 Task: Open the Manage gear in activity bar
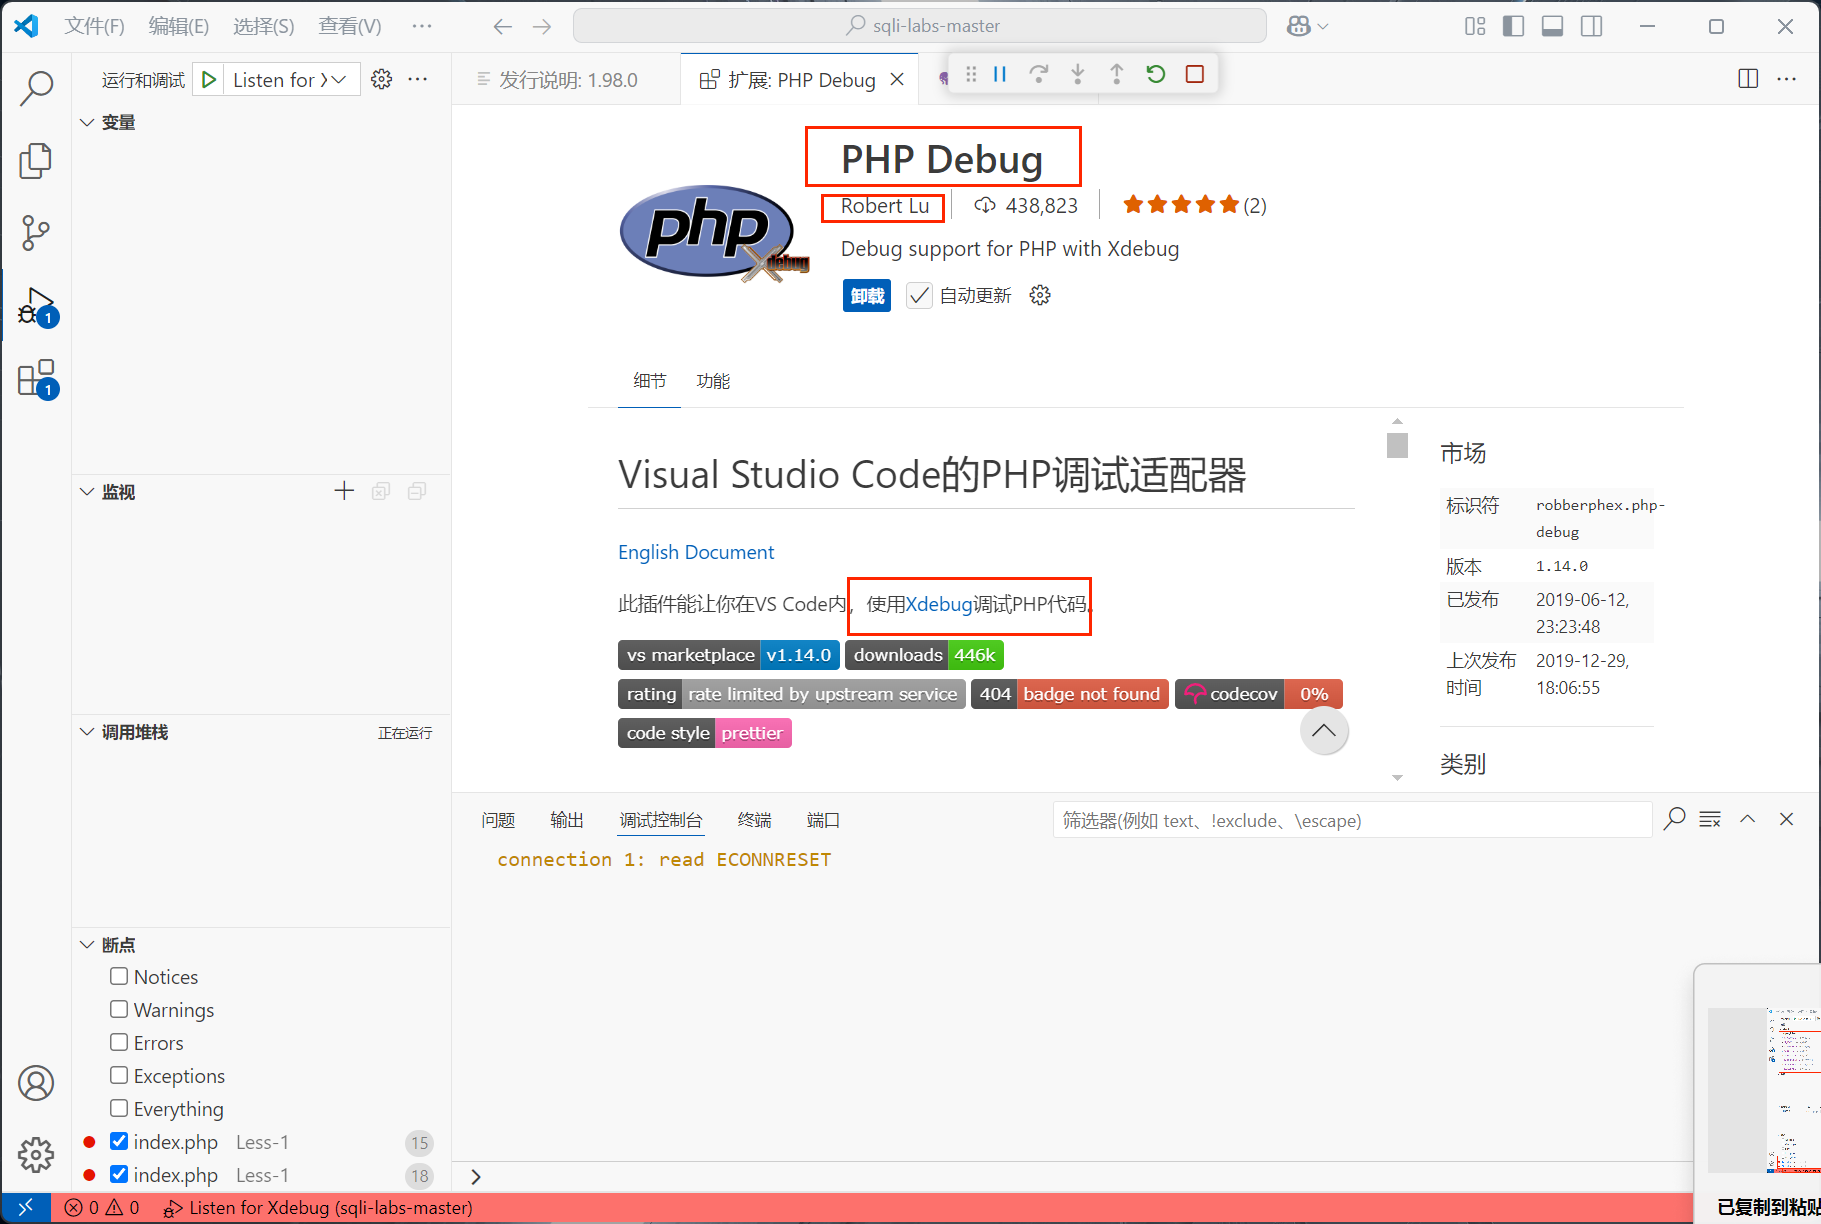(36, 1155)
